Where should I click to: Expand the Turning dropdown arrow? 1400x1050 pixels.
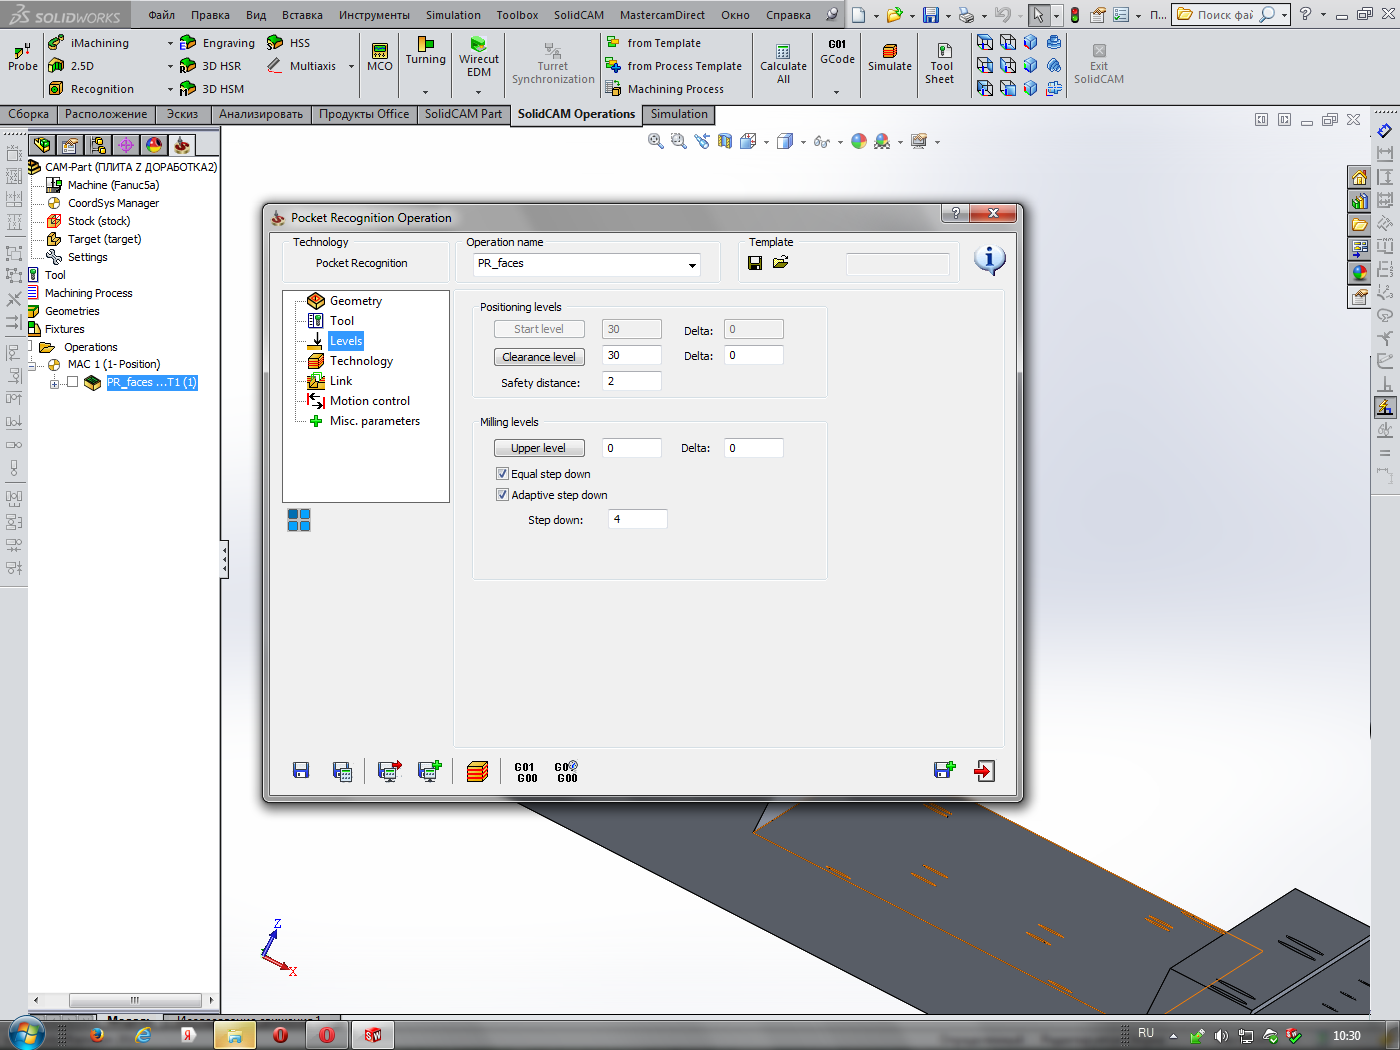pyautogui.click(x=425, y=92)
